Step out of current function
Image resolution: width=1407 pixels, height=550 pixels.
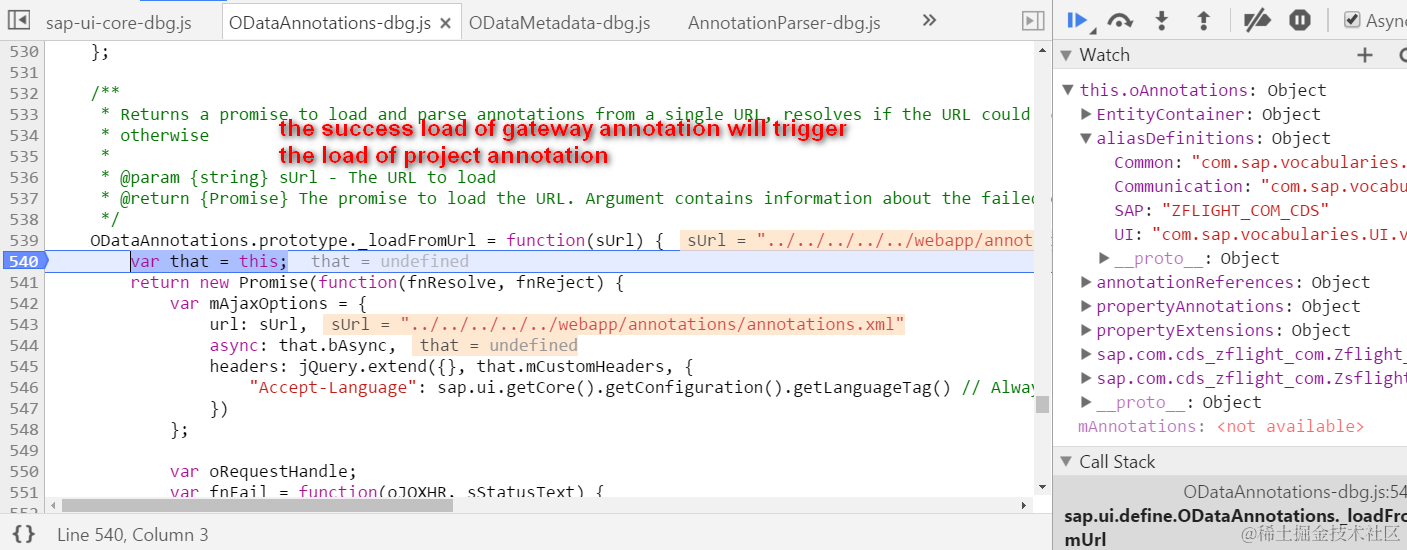point(1204,20)
